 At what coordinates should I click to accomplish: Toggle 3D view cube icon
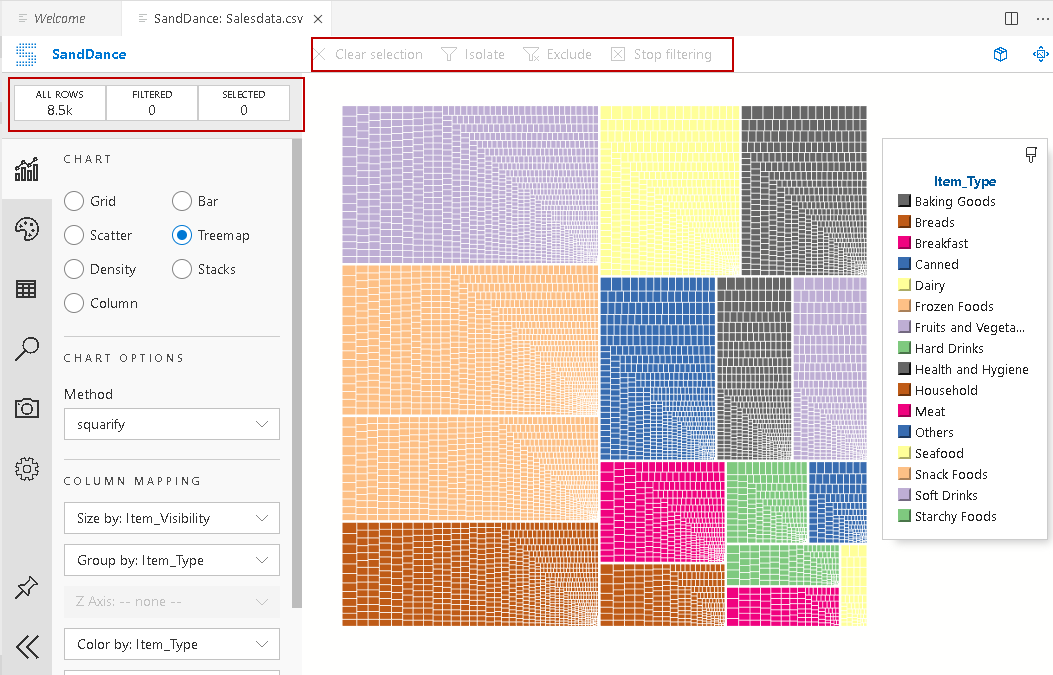1000,54
